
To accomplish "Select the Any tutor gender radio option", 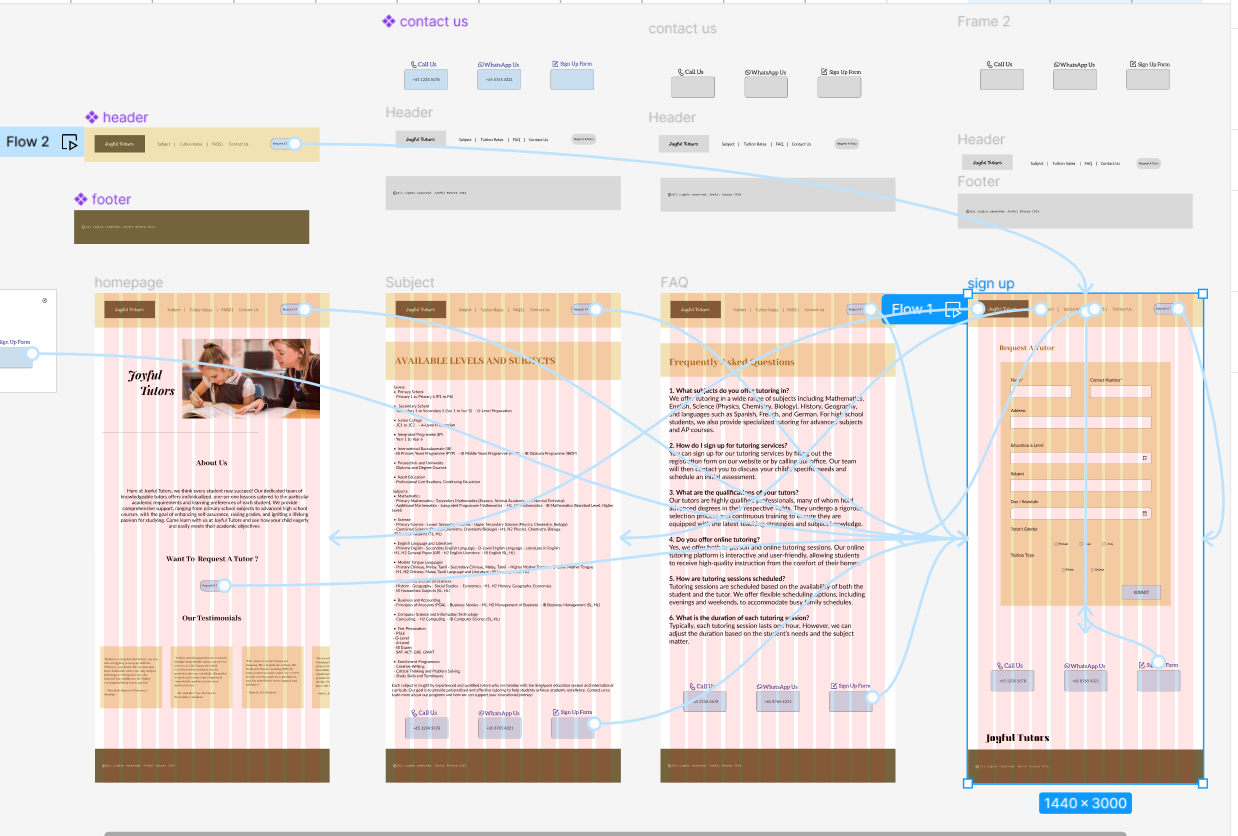I will pos(1103,544).
